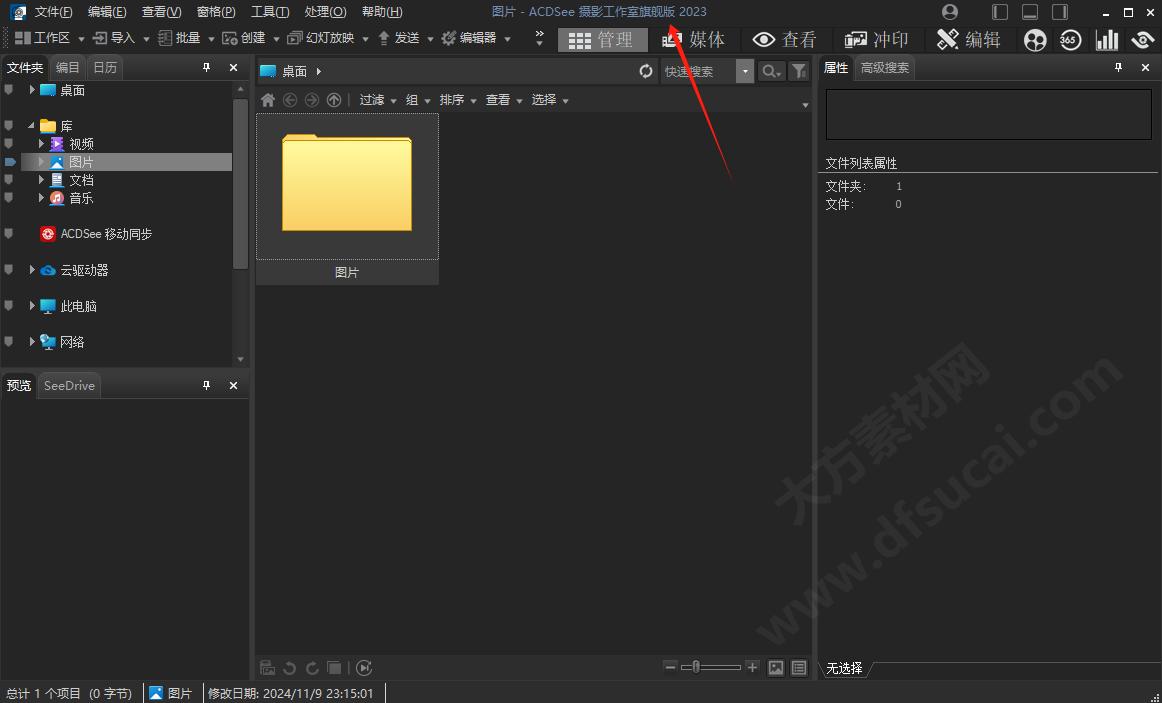
Task: Click the 导入 toolbar button
Action: pyautogui.click(x=115, y=38)
